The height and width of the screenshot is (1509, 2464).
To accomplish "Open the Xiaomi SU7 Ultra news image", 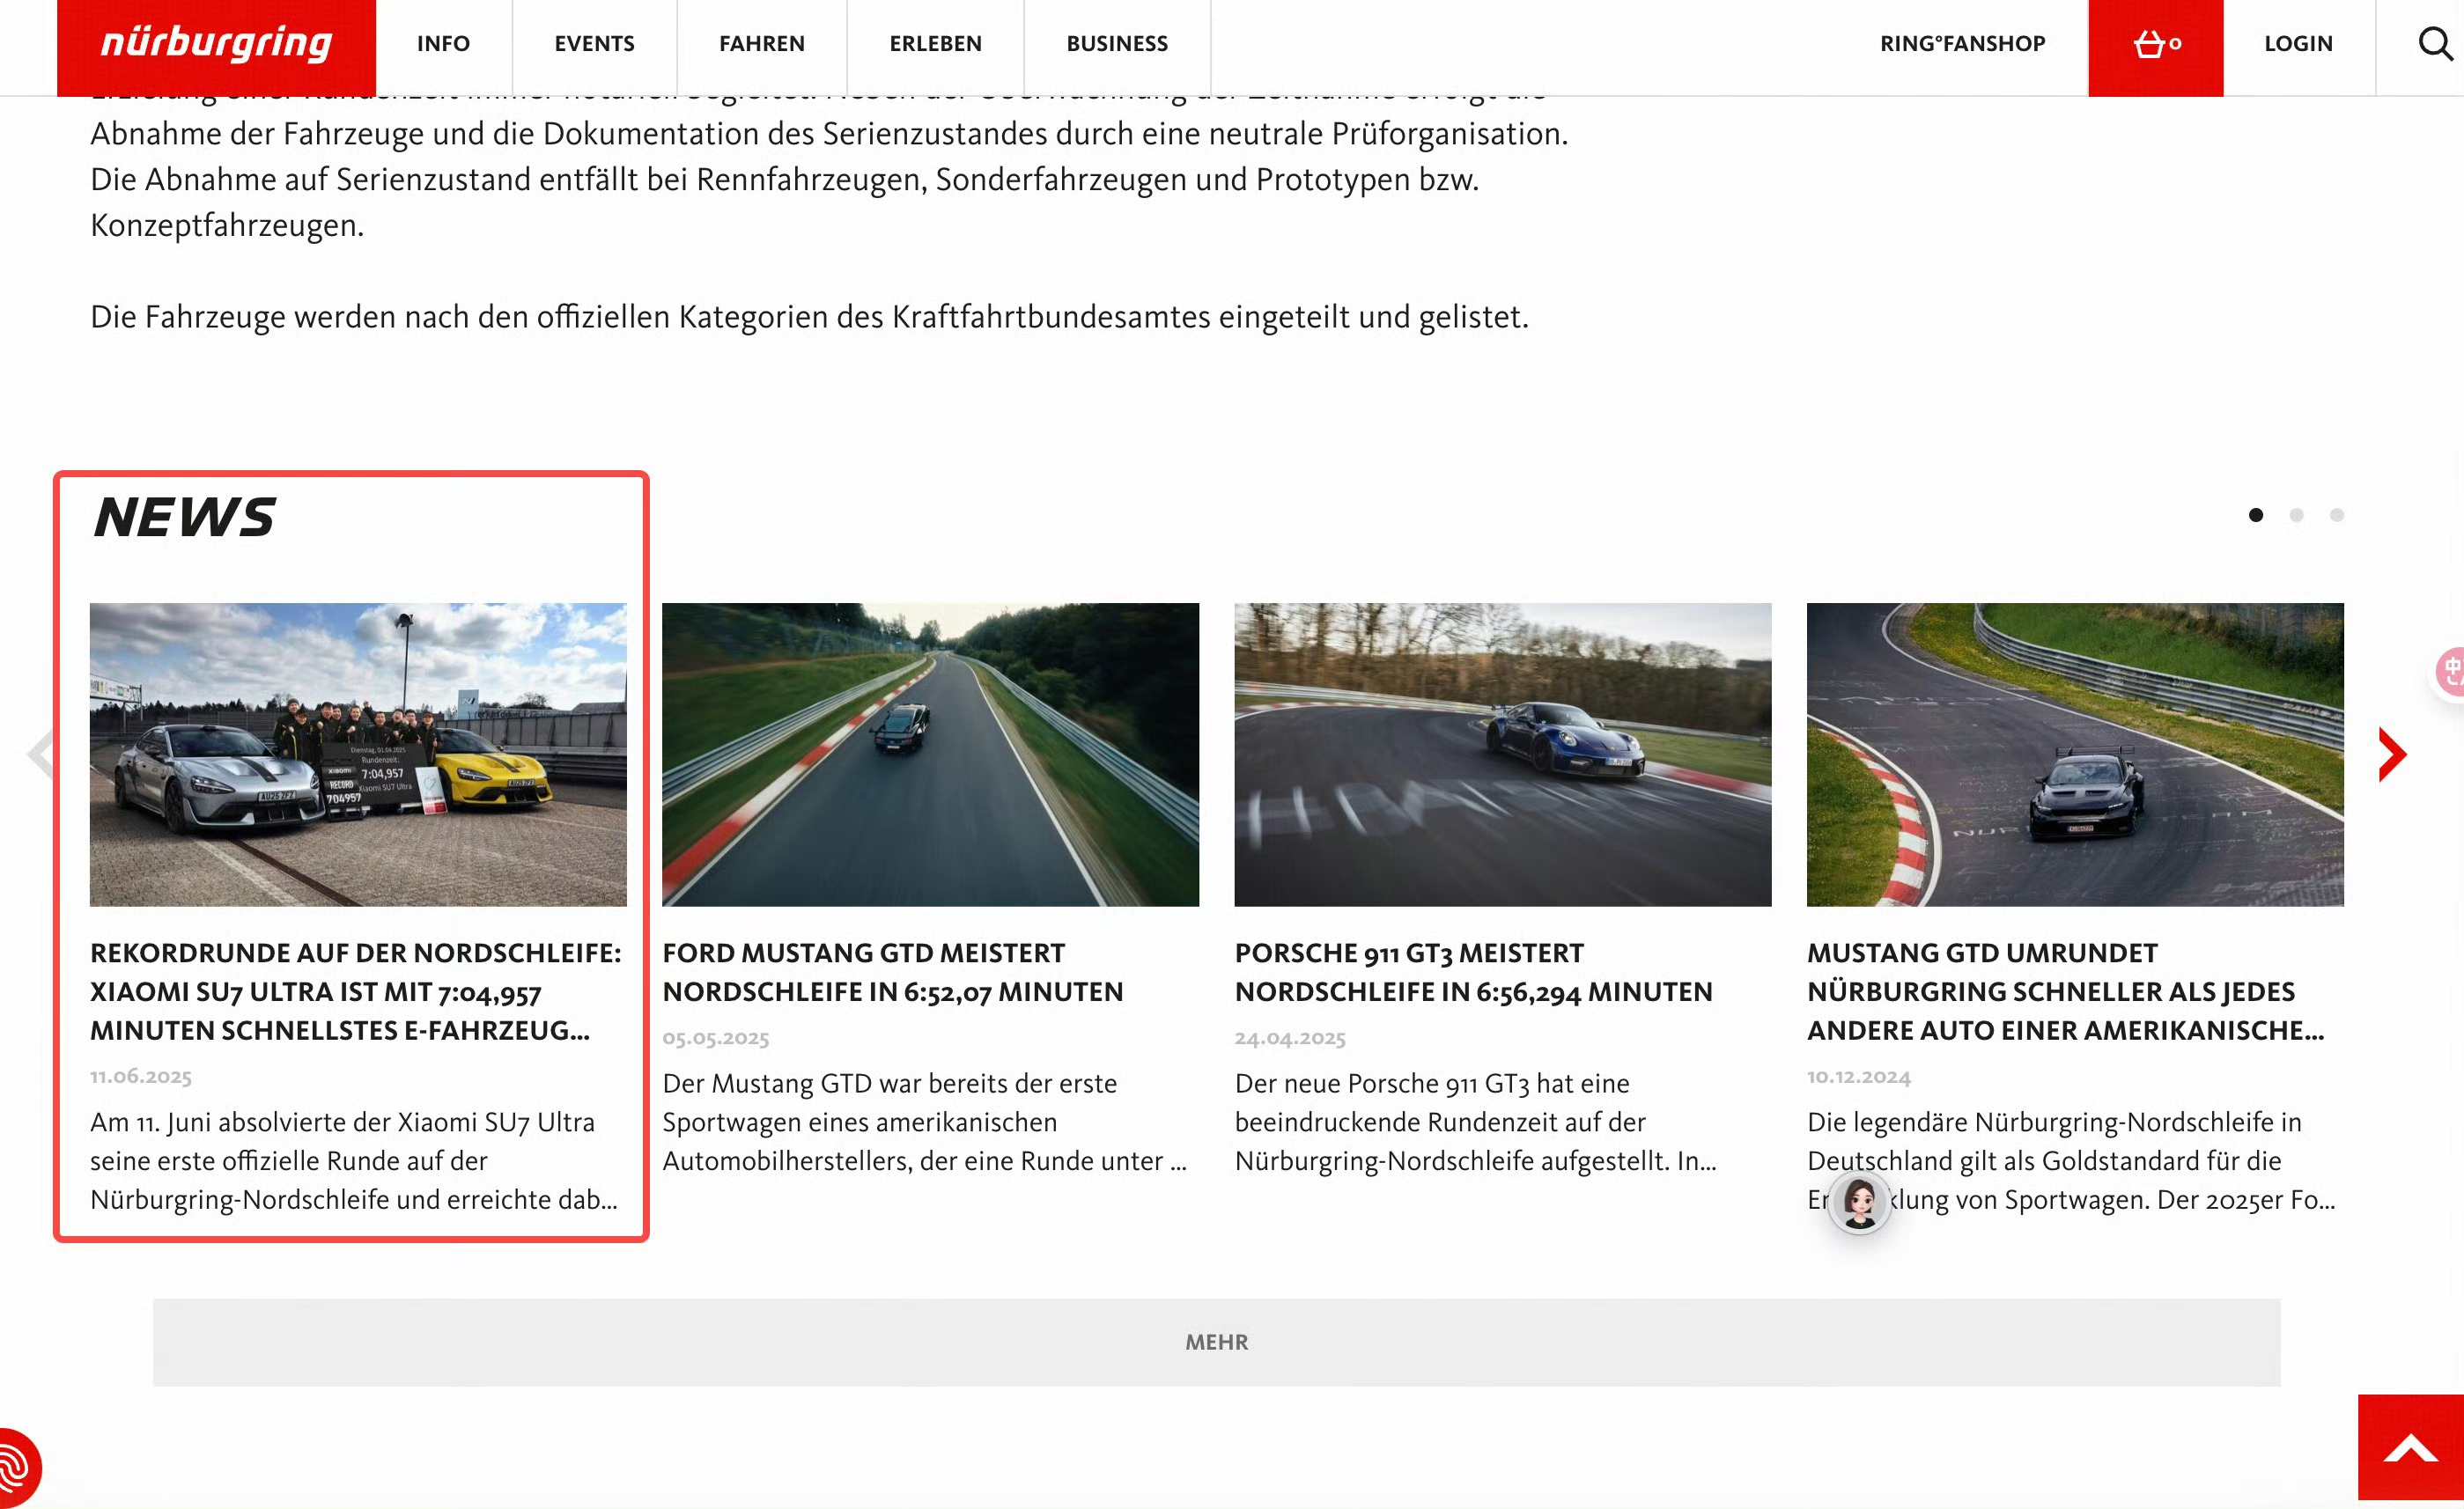I will point(358,755).
